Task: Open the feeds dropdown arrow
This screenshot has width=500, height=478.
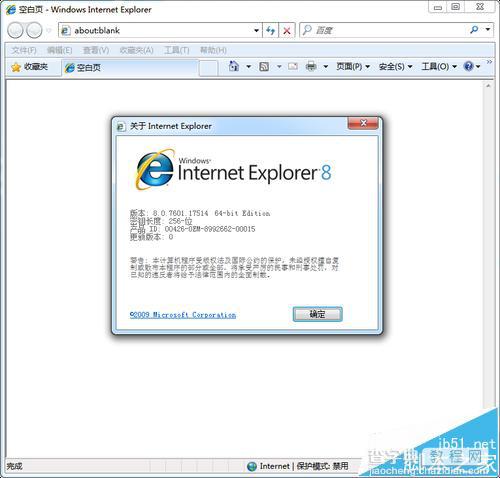Action: tap(279, 67)
